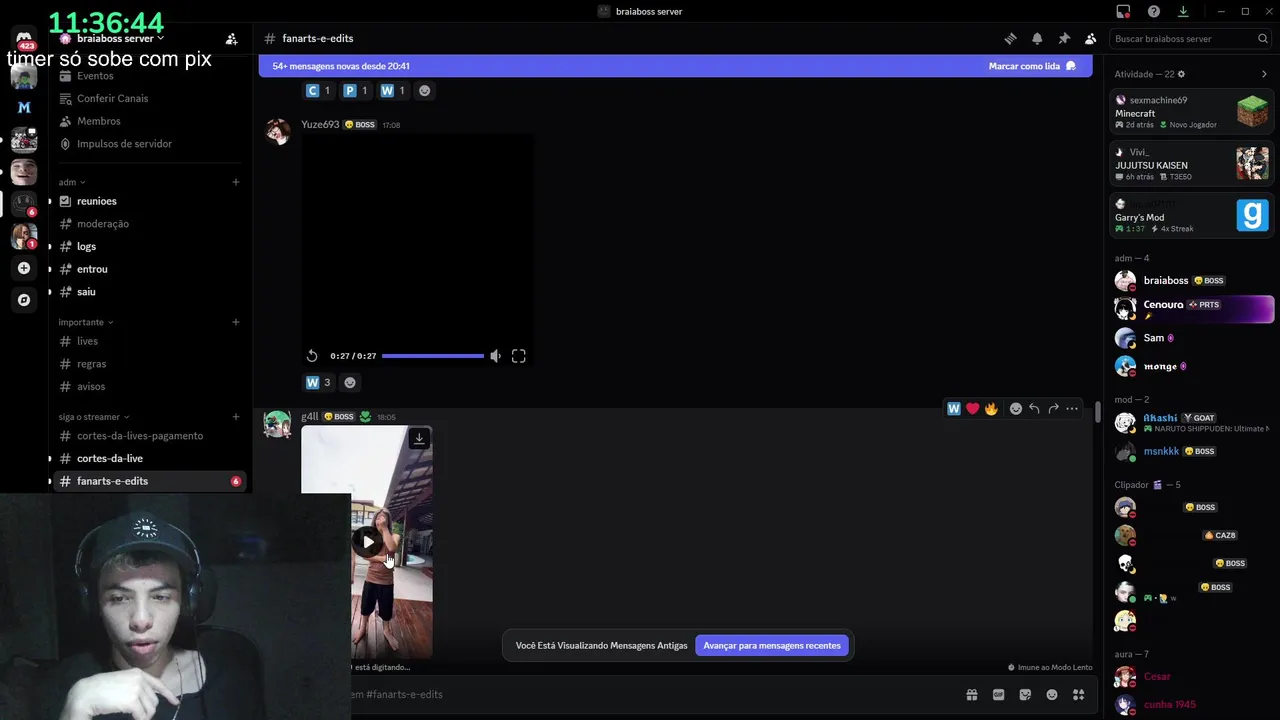This screenshot has height=720, width=1280.
Task: Reply to g4ll's message
Action: click(x=1034, y=408)
